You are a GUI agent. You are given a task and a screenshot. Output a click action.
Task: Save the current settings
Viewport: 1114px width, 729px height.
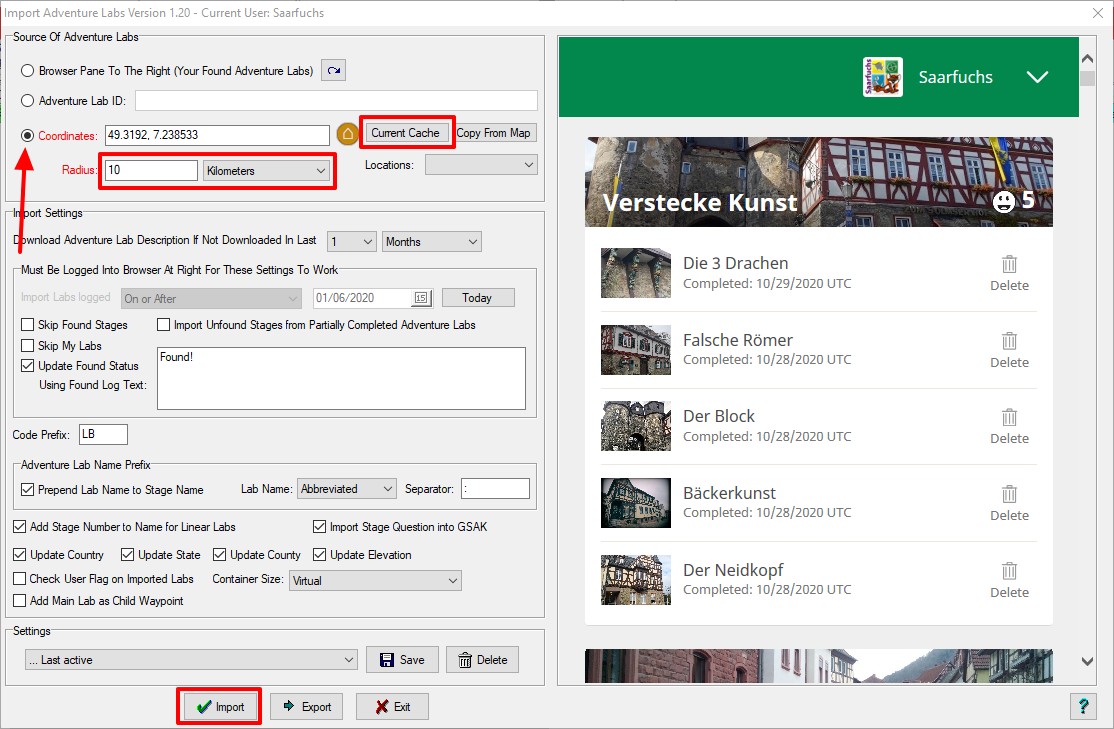402,659
